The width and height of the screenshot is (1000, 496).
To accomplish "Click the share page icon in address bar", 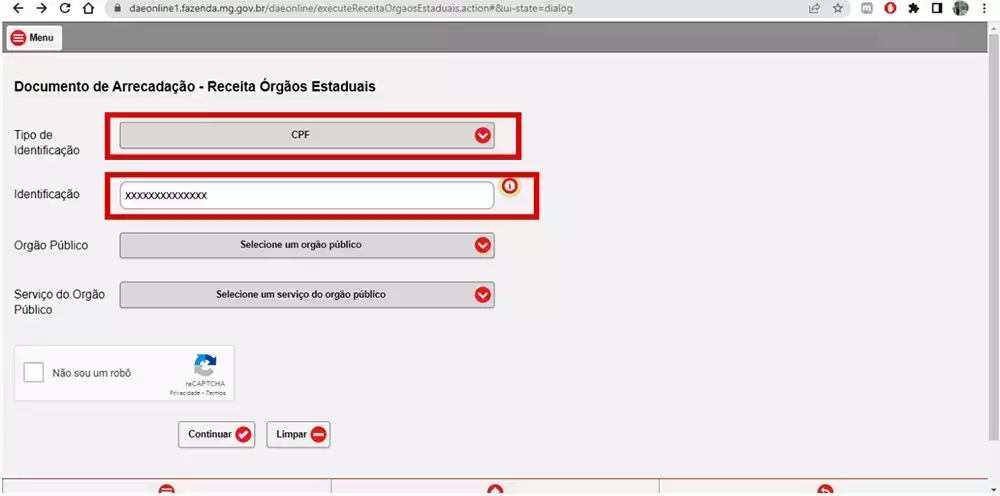I will click(x=814, y=8).
